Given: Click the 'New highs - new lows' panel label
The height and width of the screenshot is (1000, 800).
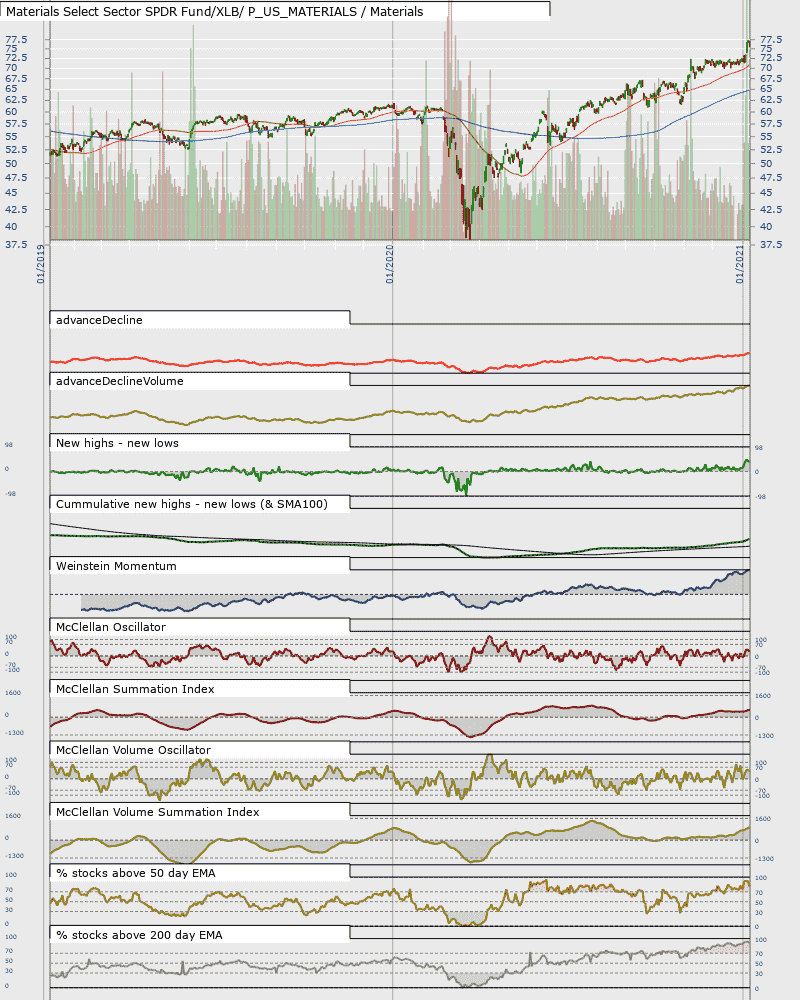Looking at the screenshot, I should (x=117, y=443).
